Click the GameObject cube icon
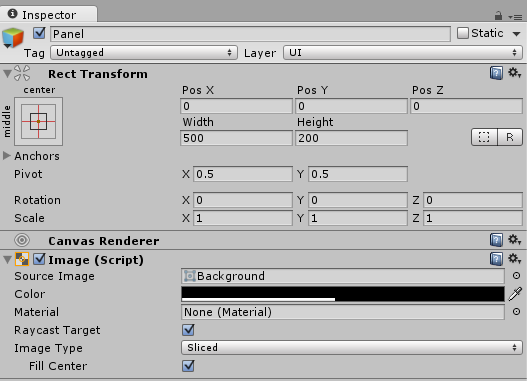The width and height of the screenshot is (527, 381). 13,38
